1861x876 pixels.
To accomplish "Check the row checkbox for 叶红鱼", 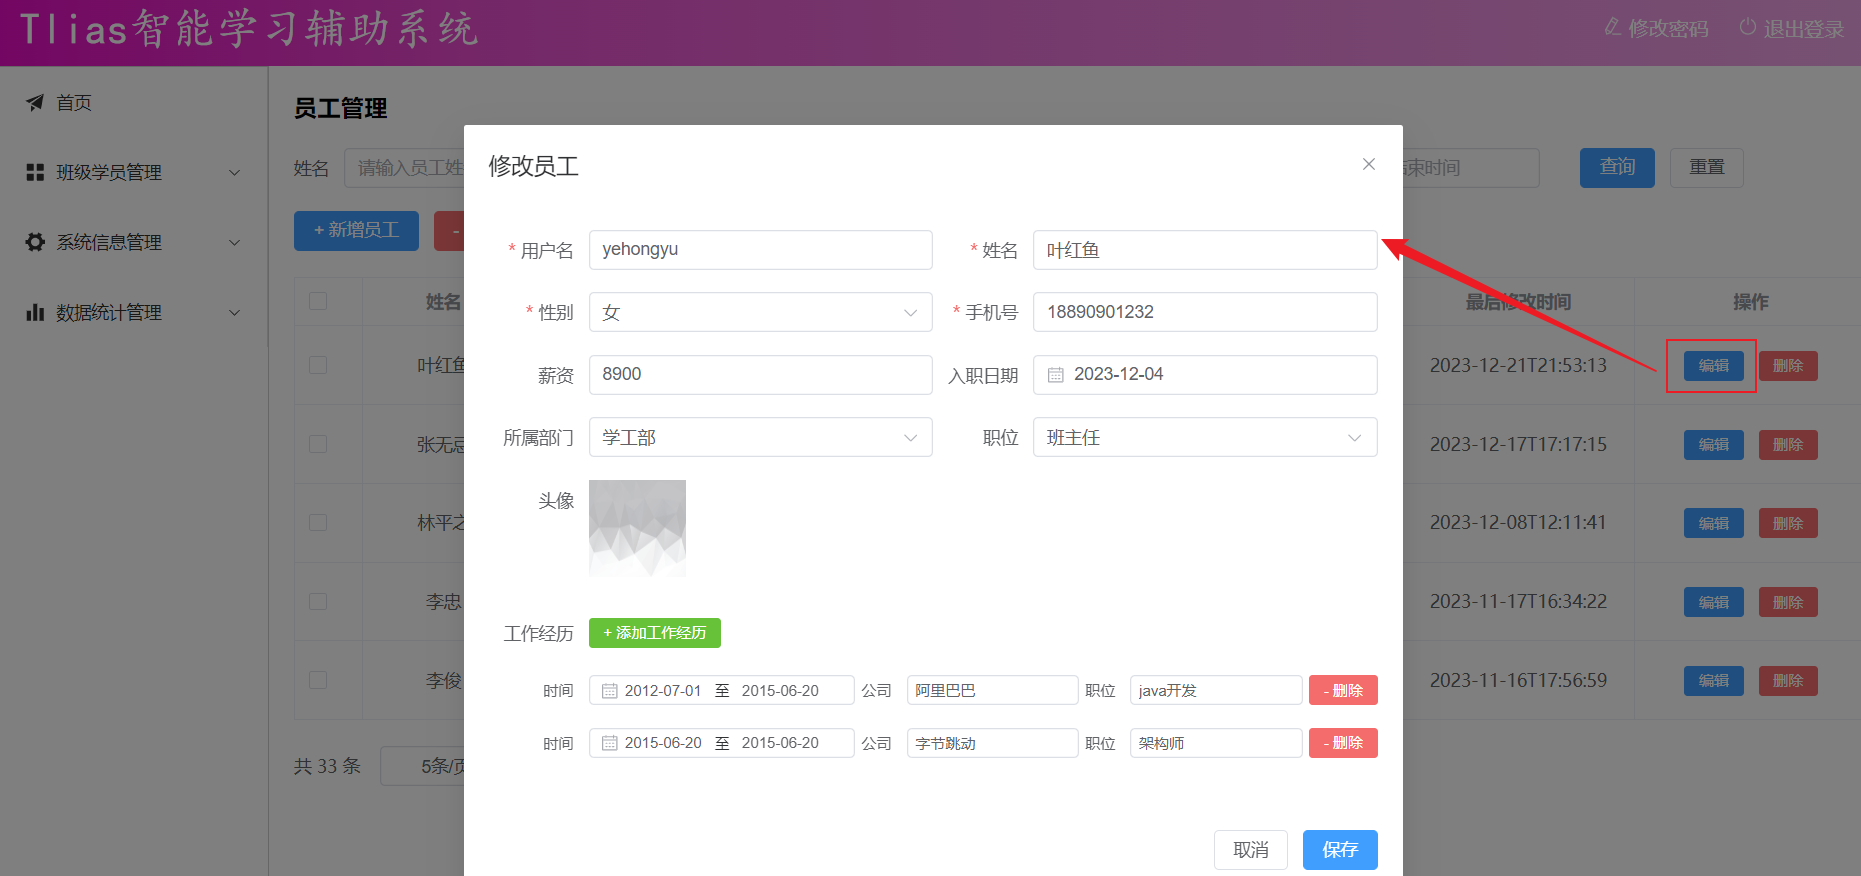I will tap(318, 365).
